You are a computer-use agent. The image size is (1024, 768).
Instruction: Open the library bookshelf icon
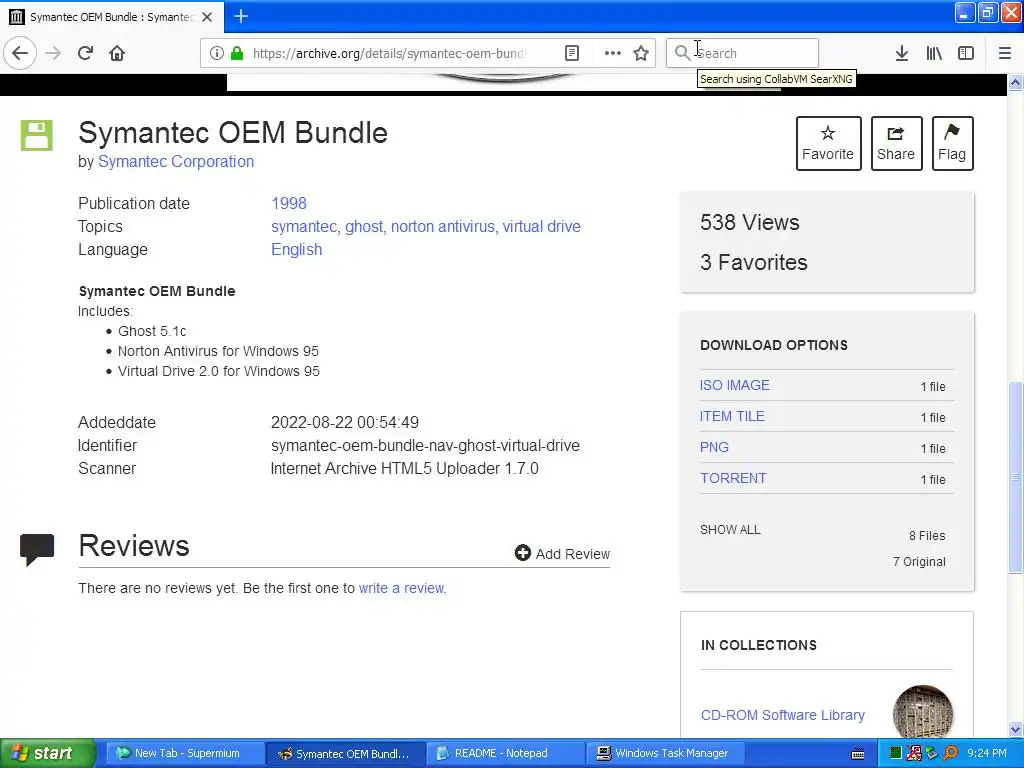[x=934, y=53]
